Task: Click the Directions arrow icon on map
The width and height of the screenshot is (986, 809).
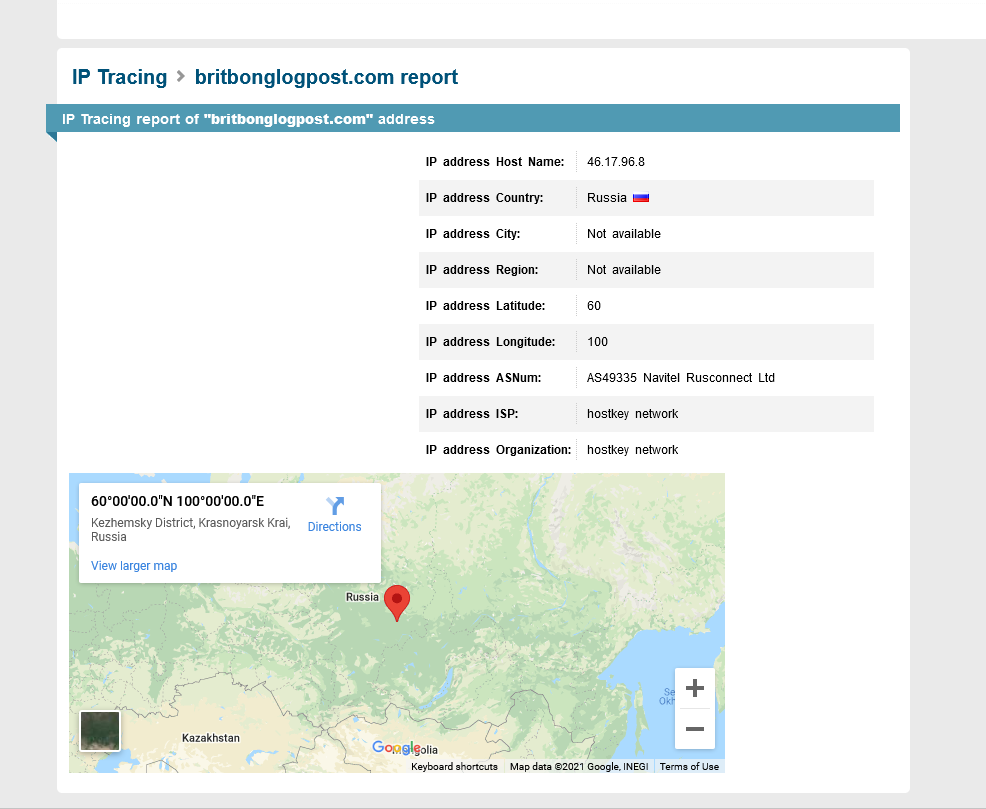Action: tap(335, 506)
